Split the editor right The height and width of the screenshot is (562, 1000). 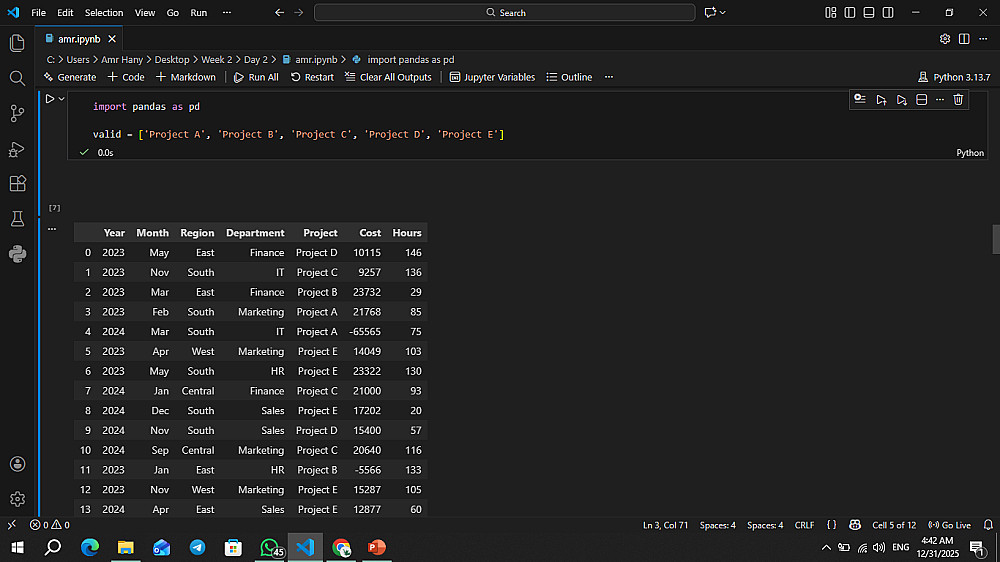point(964,39)
